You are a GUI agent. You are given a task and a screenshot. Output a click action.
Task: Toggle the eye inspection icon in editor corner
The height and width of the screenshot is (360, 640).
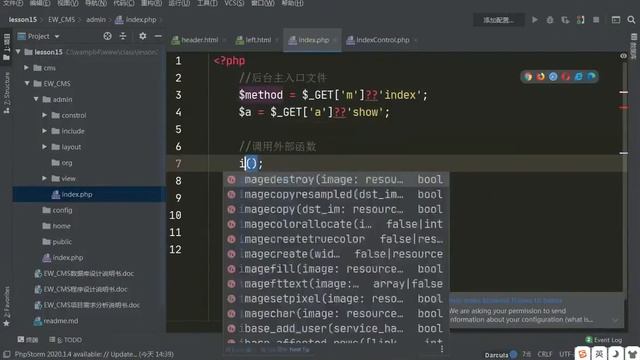click(623, 56)
